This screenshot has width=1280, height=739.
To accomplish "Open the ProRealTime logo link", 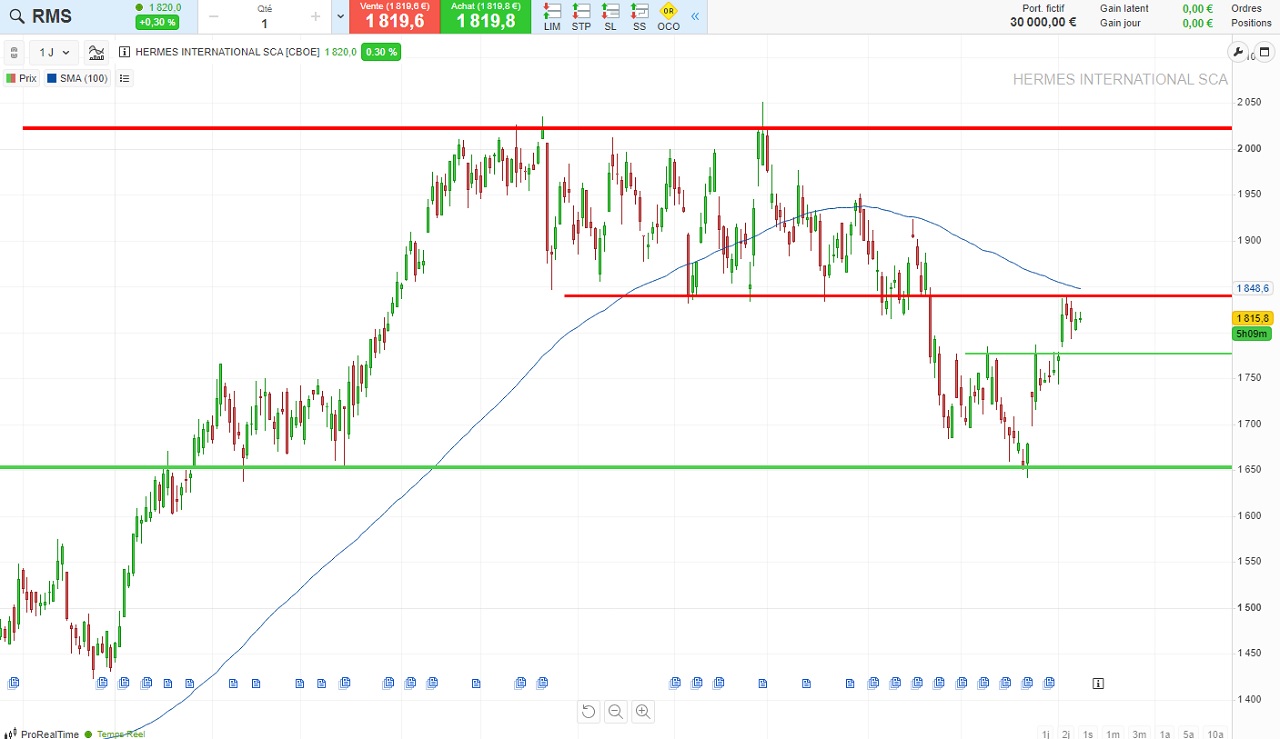I will [x=42, y=734].
